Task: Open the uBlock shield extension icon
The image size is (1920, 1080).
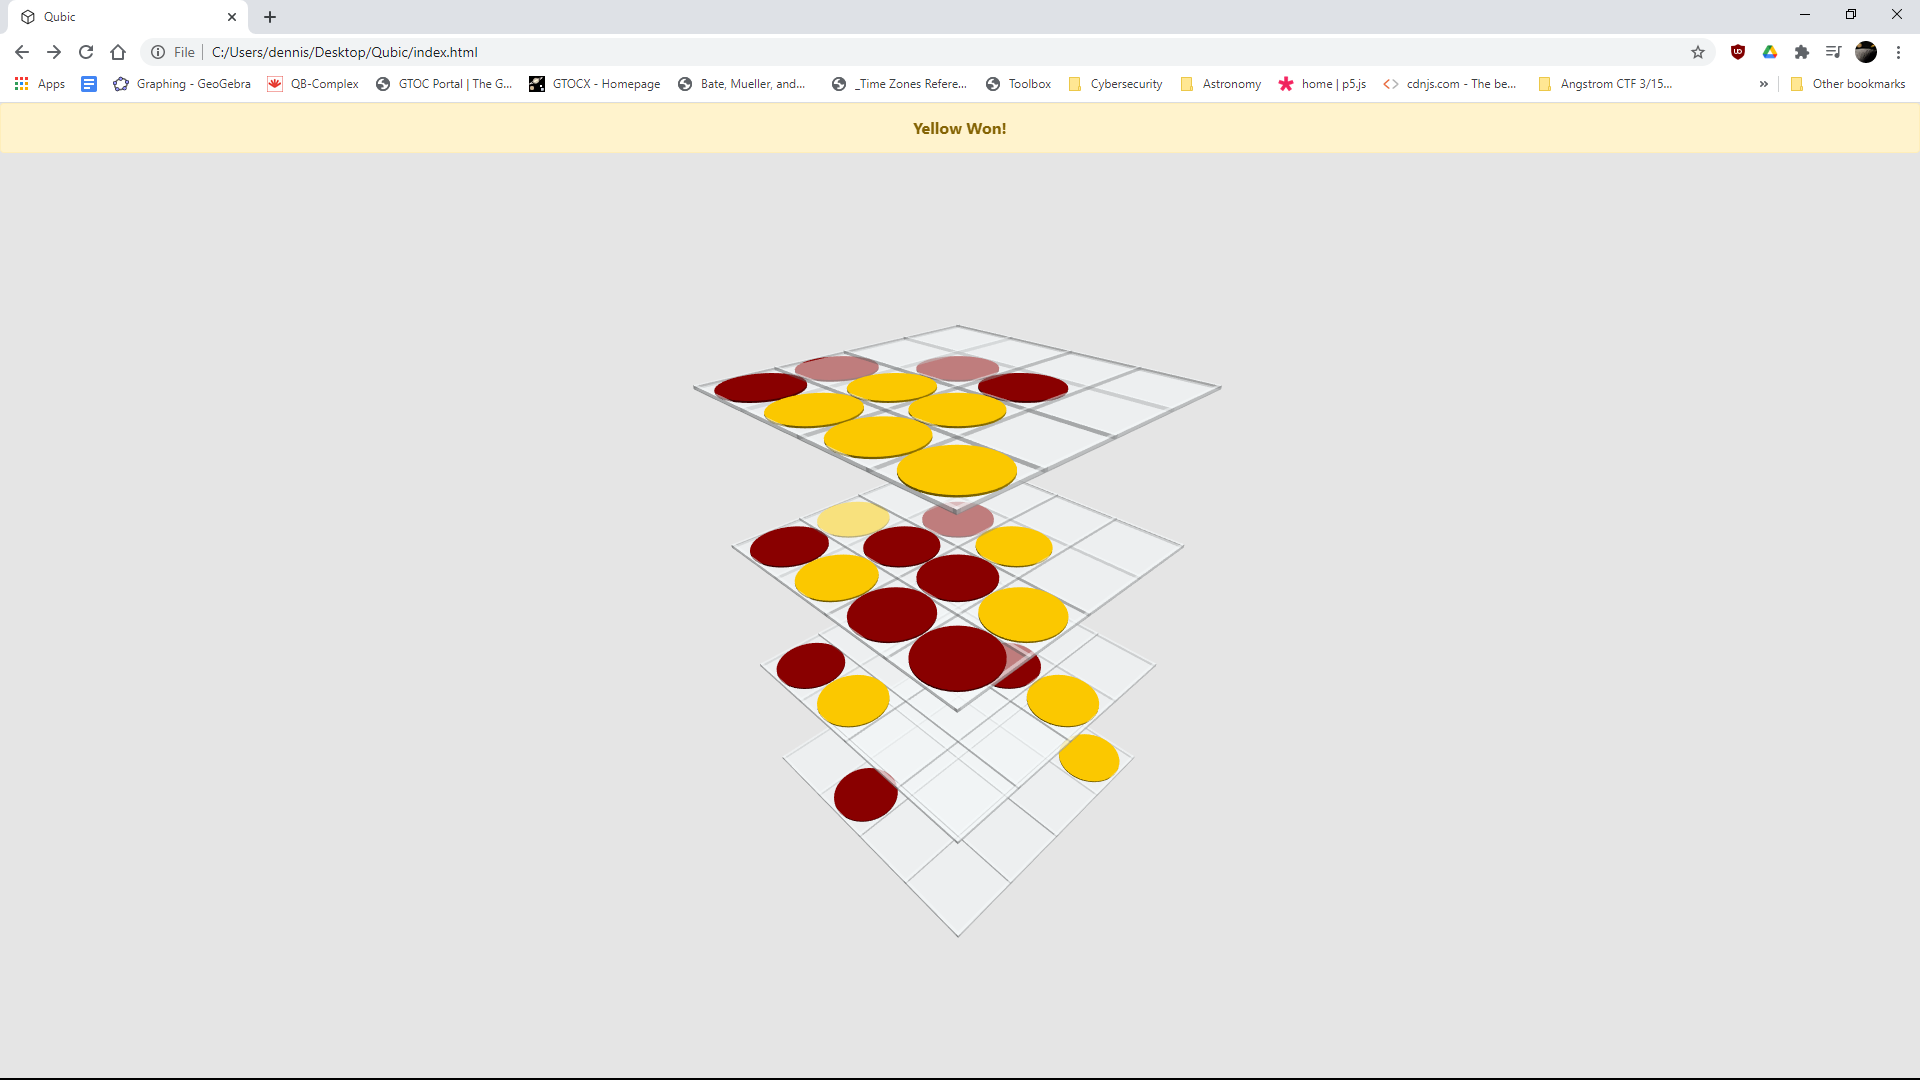Action: [x=1738, y=52]
